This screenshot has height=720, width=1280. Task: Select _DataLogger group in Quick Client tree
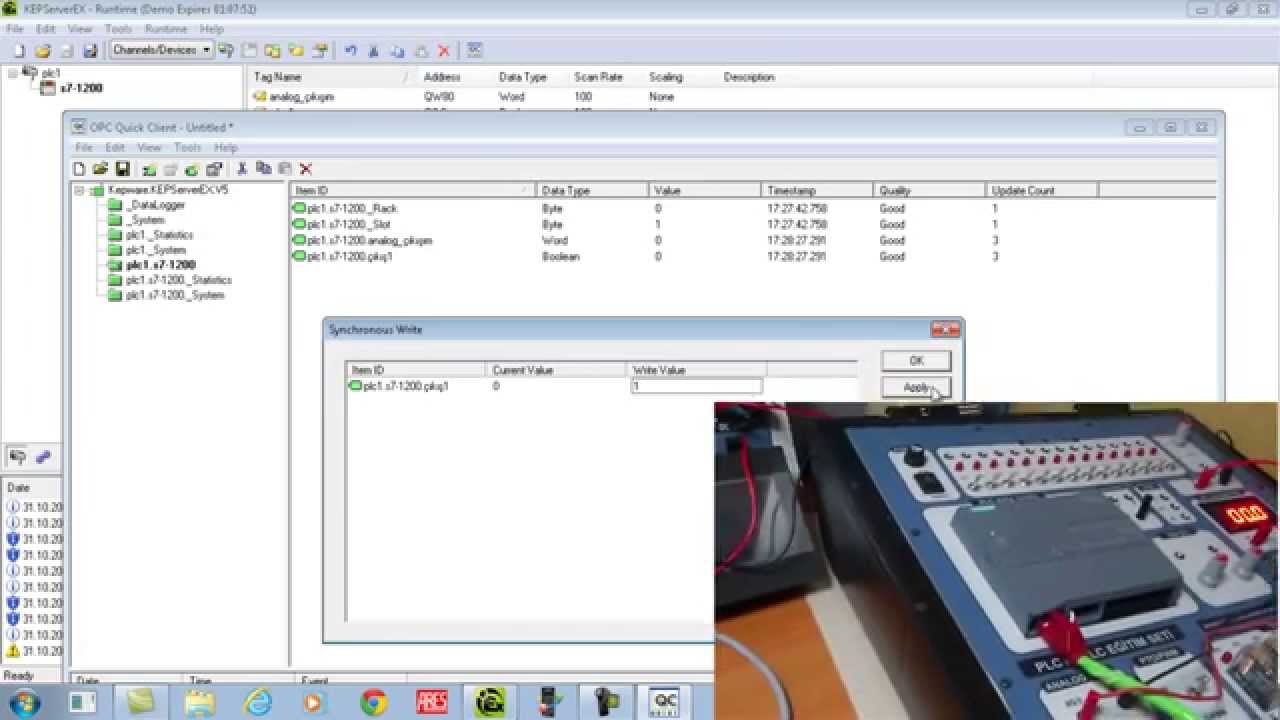(155, 205)
